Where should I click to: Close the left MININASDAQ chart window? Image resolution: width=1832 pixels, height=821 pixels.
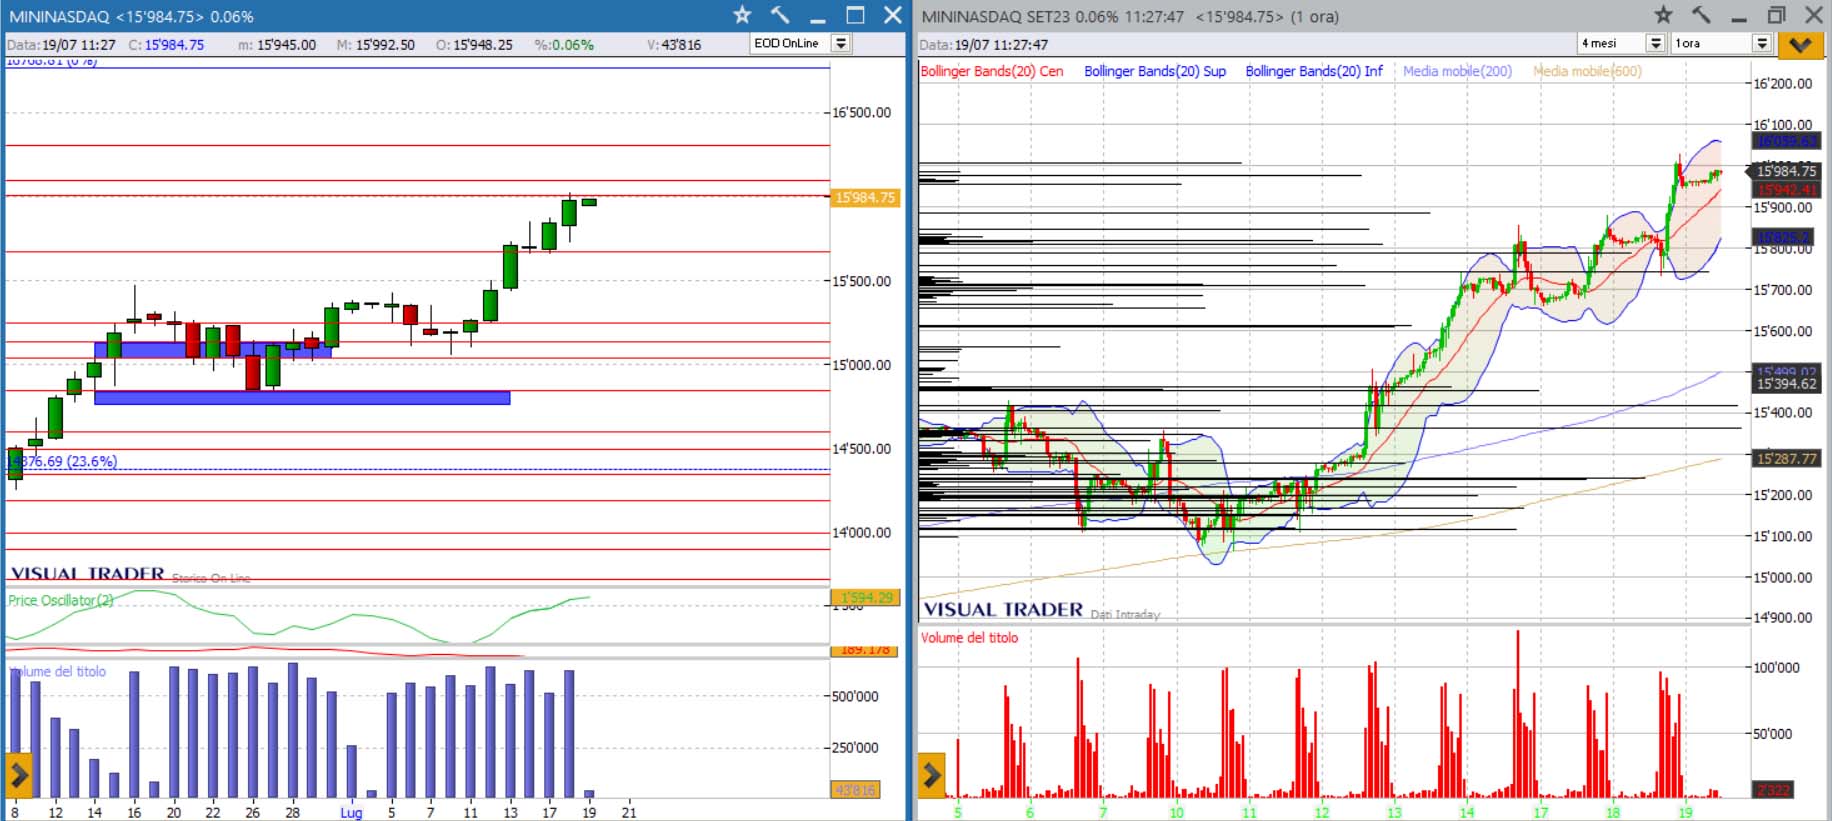click(893, 15)
